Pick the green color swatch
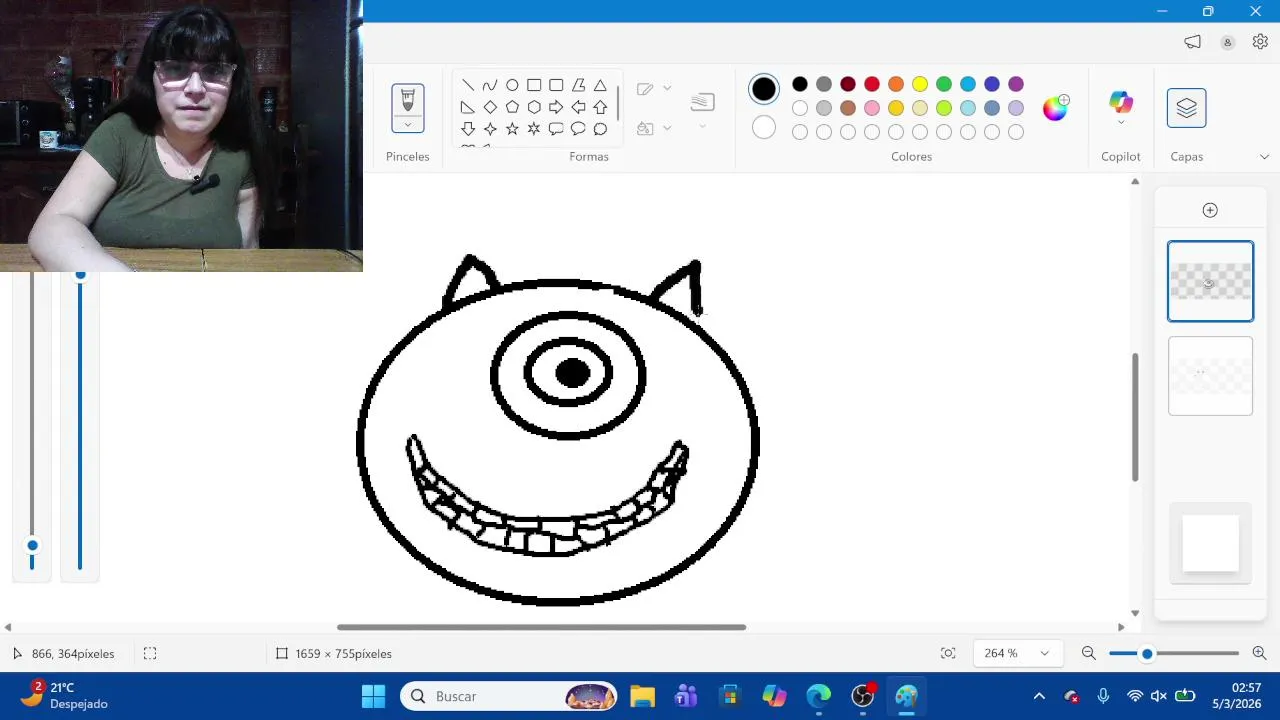Viewport: 1280px width, 720px height. 944,84
